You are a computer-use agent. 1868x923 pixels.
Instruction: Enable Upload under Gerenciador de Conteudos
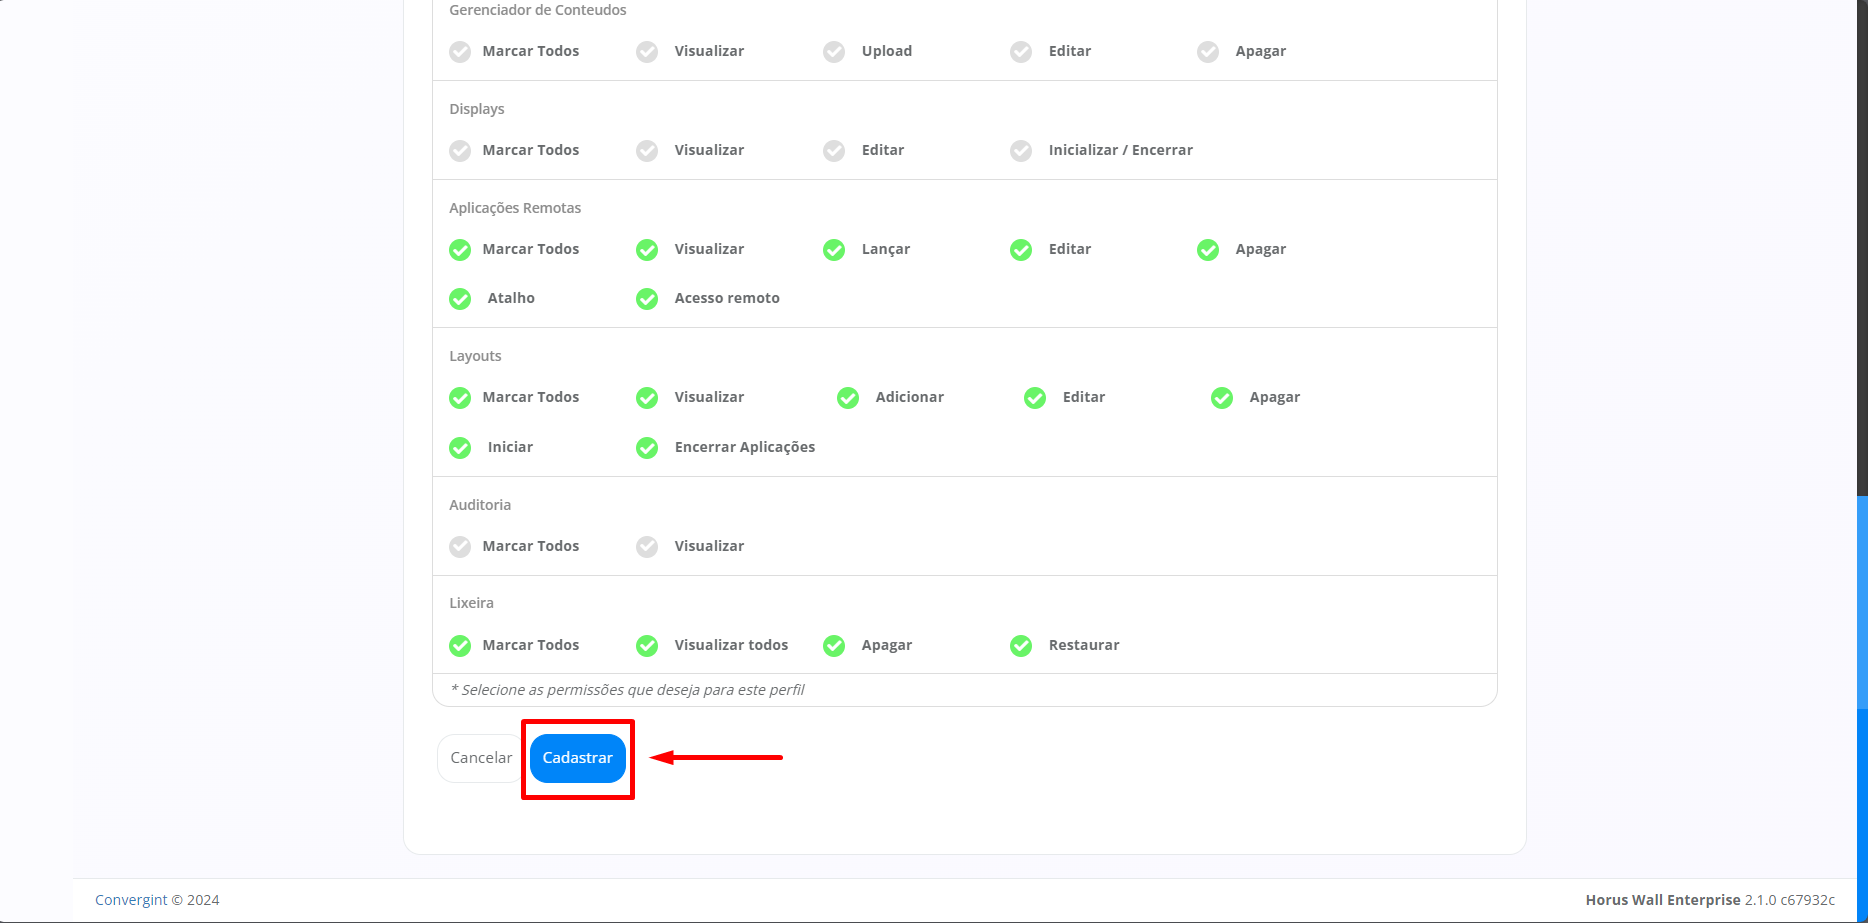(834, 52)
